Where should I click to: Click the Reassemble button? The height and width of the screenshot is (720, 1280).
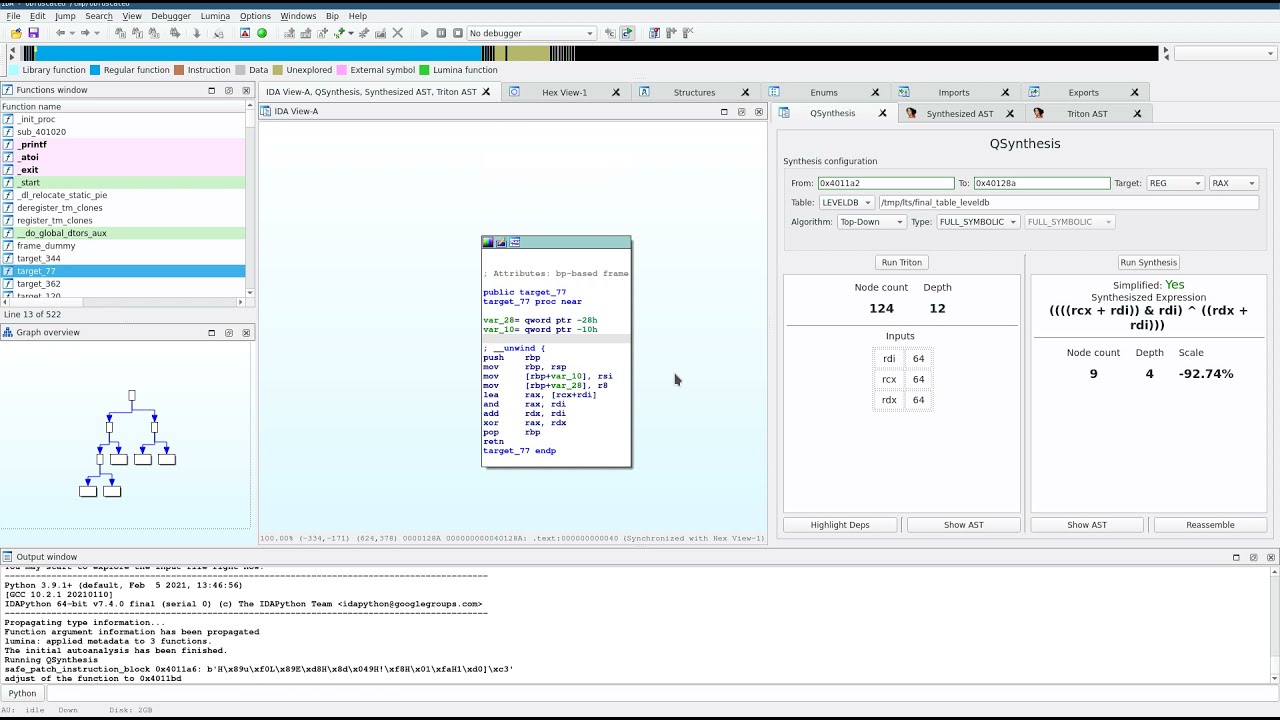(x=1210, y=525)
